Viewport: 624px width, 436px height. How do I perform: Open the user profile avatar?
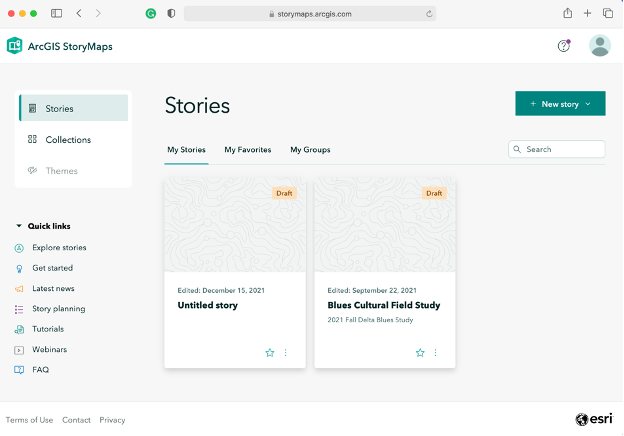pos(599,46)
